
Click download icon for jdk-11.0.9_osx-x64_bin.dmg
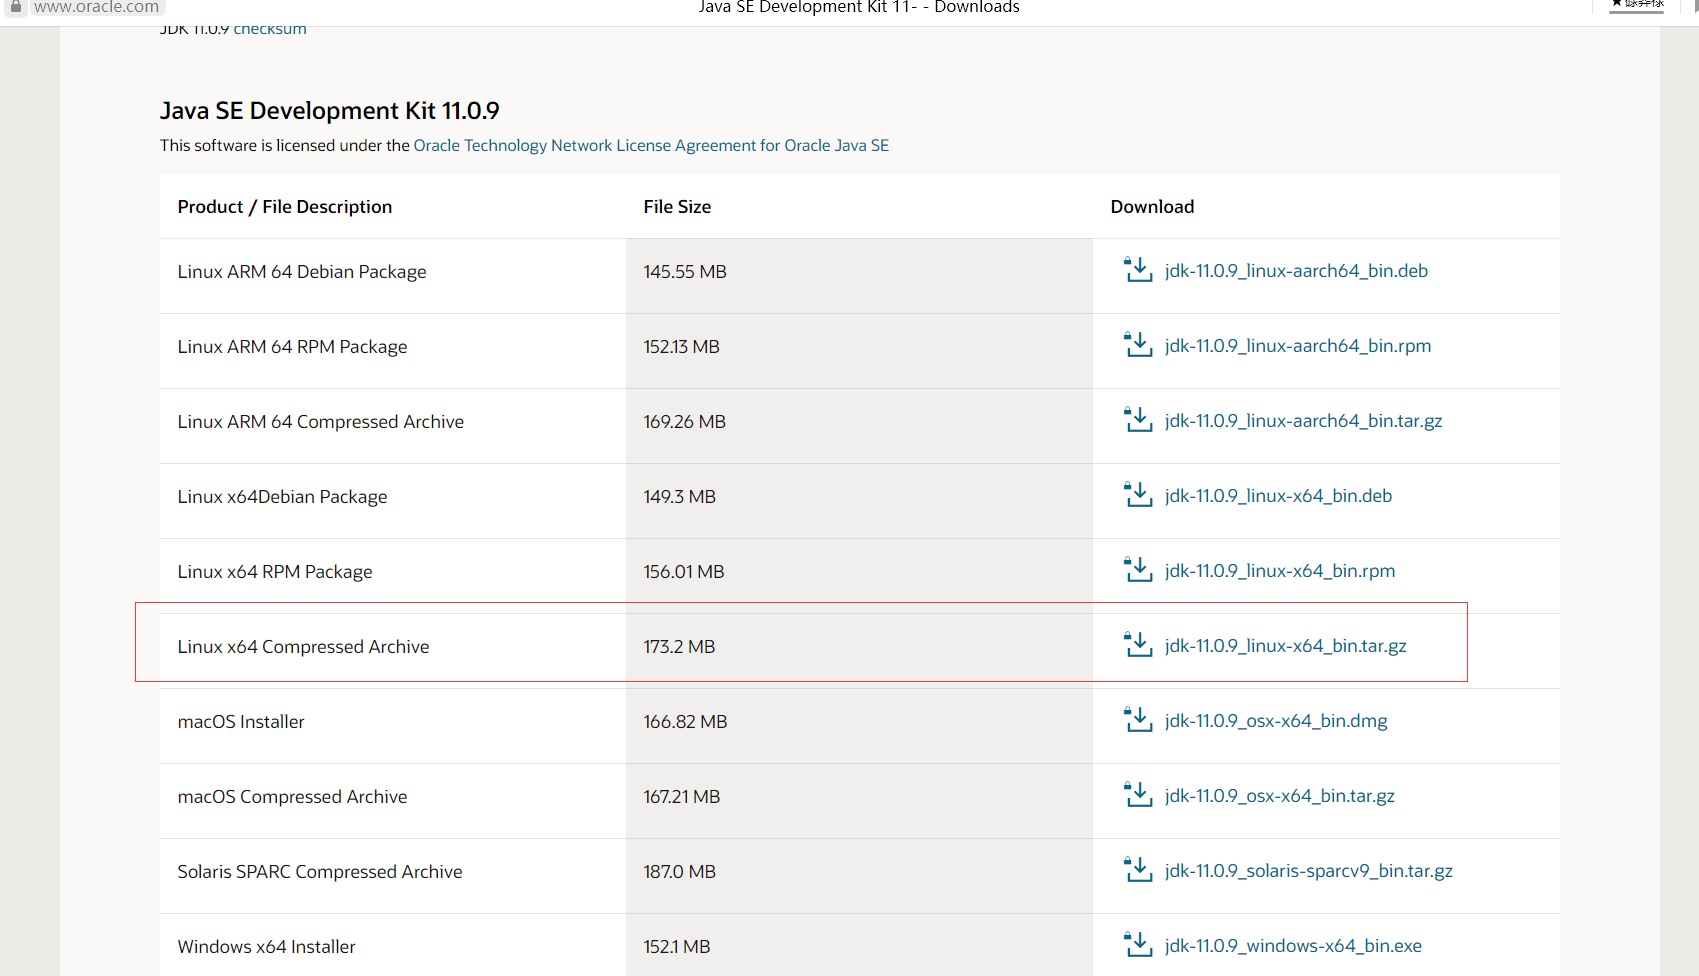tap(1138, 720)
